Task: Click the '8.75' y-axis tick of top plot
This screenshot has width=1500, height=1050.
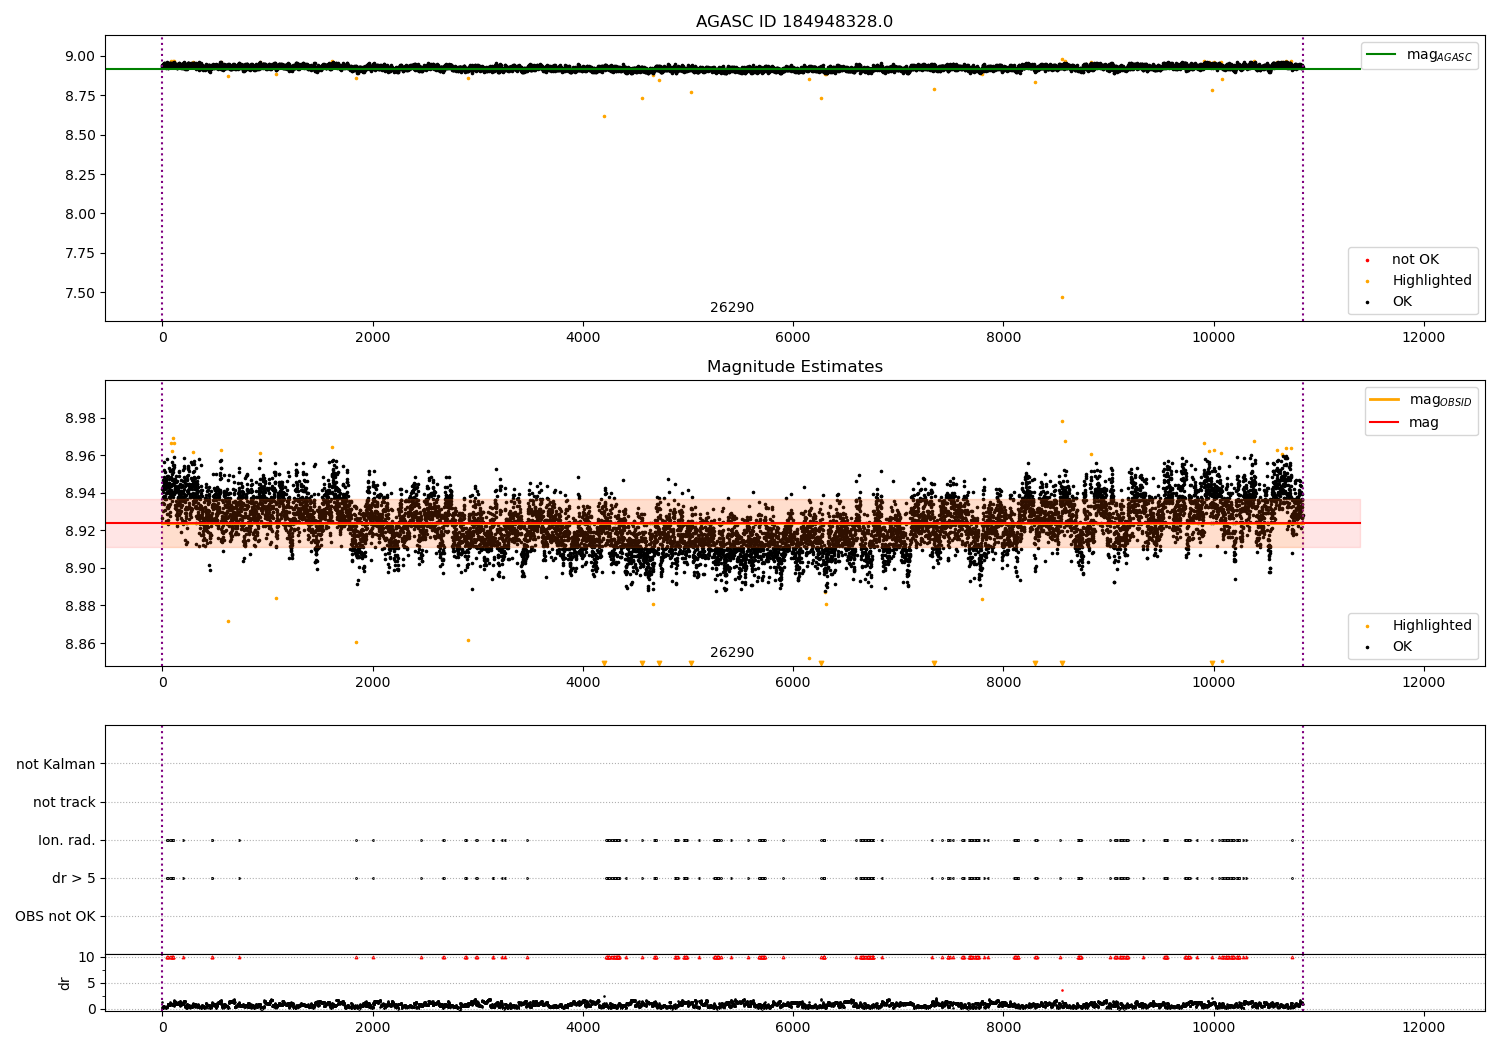Action: click(x=81, y=96)
